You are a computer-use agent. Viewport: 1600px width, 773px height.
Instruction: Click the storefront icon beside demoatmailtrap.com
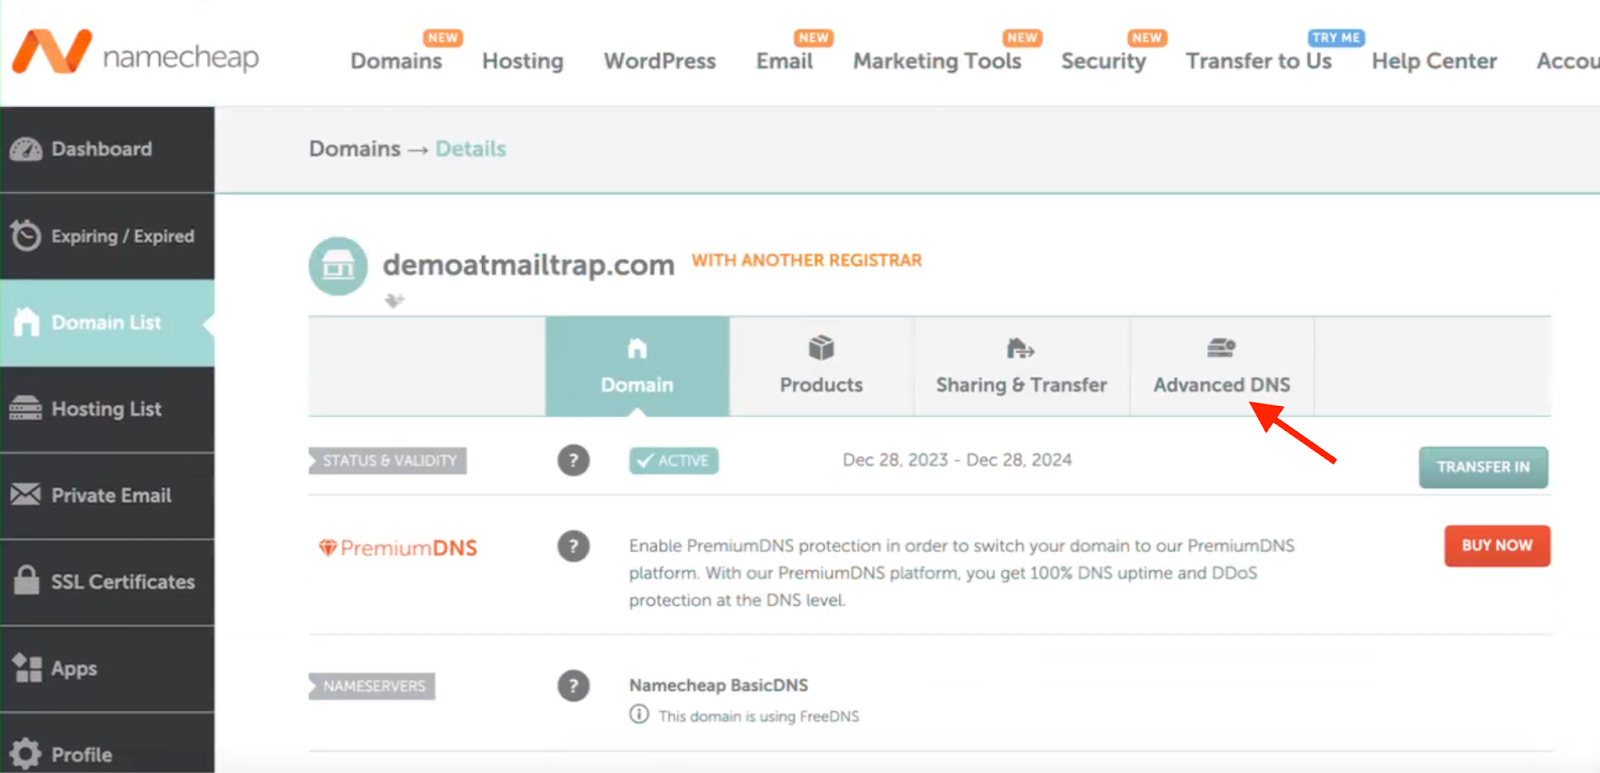tap(338, 266)
